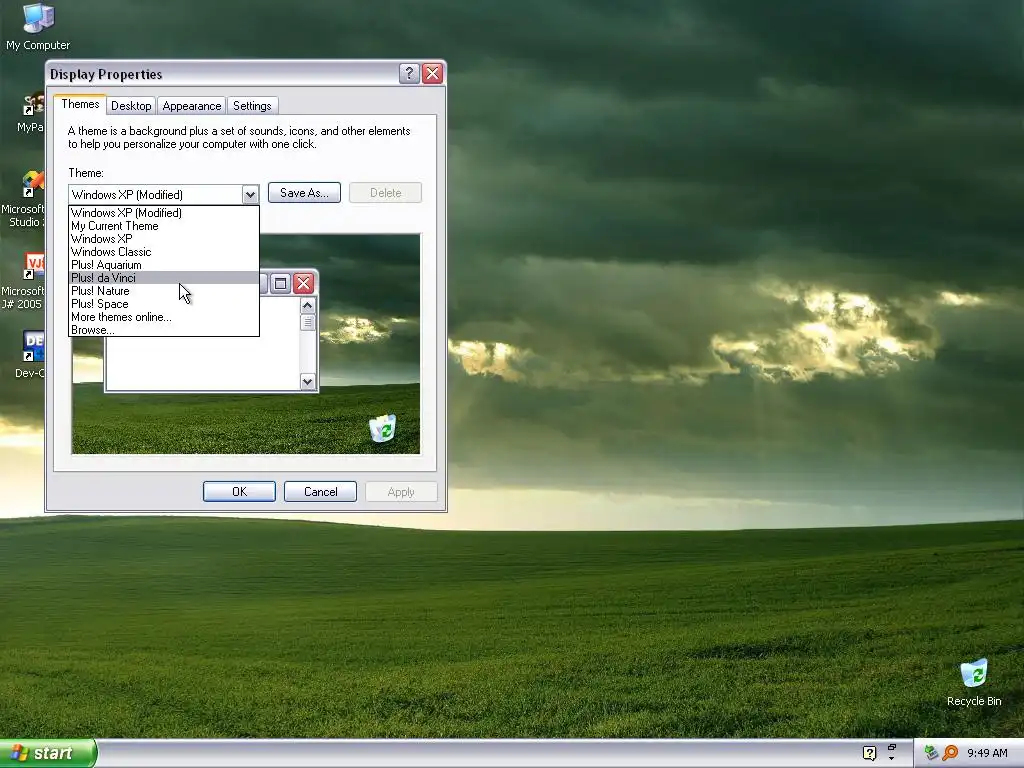The image size is (1024, 768).
Task: Choose Plus! Aquarium theme from the list
Action: click(163, 265)
